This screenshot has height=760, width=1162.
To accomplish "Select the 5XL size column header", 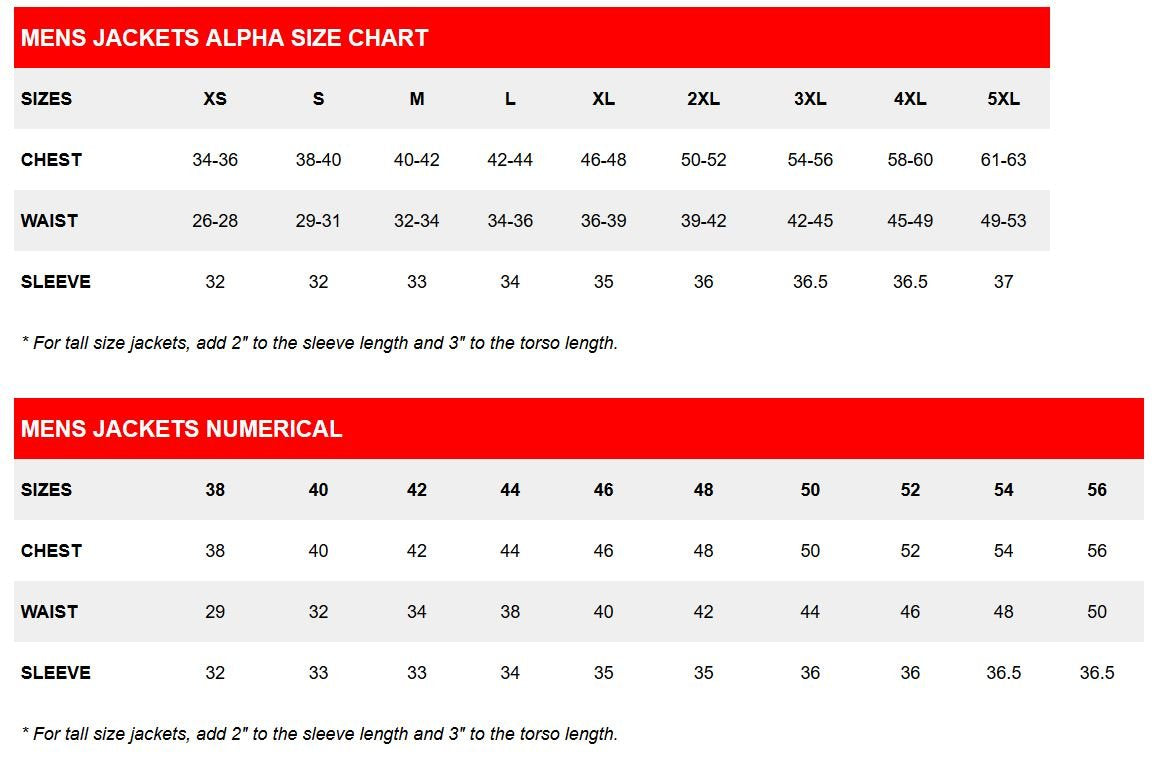I will click(1003, 99).
